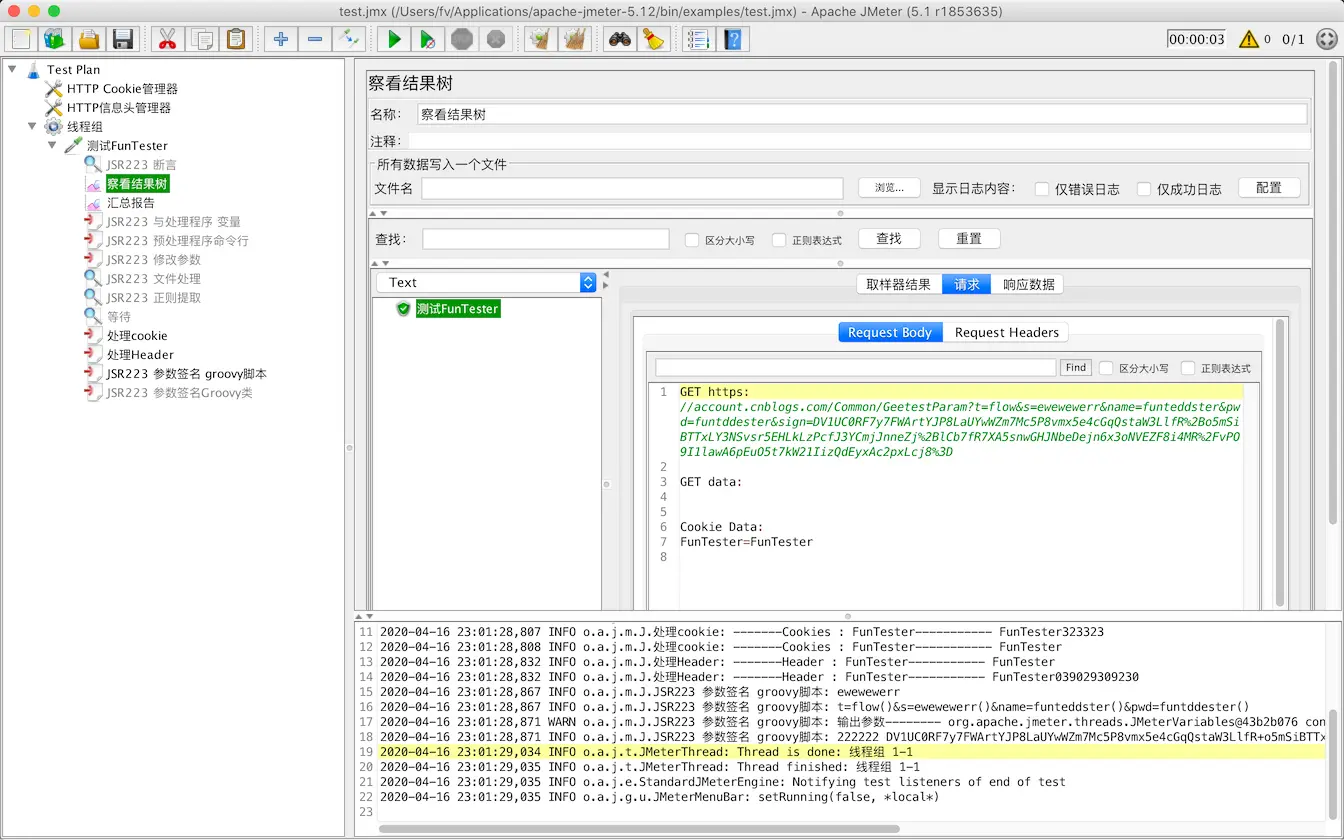
Task: Tick 区分大小写 beside the 查找 field
Action: click(x=692, y=240)
